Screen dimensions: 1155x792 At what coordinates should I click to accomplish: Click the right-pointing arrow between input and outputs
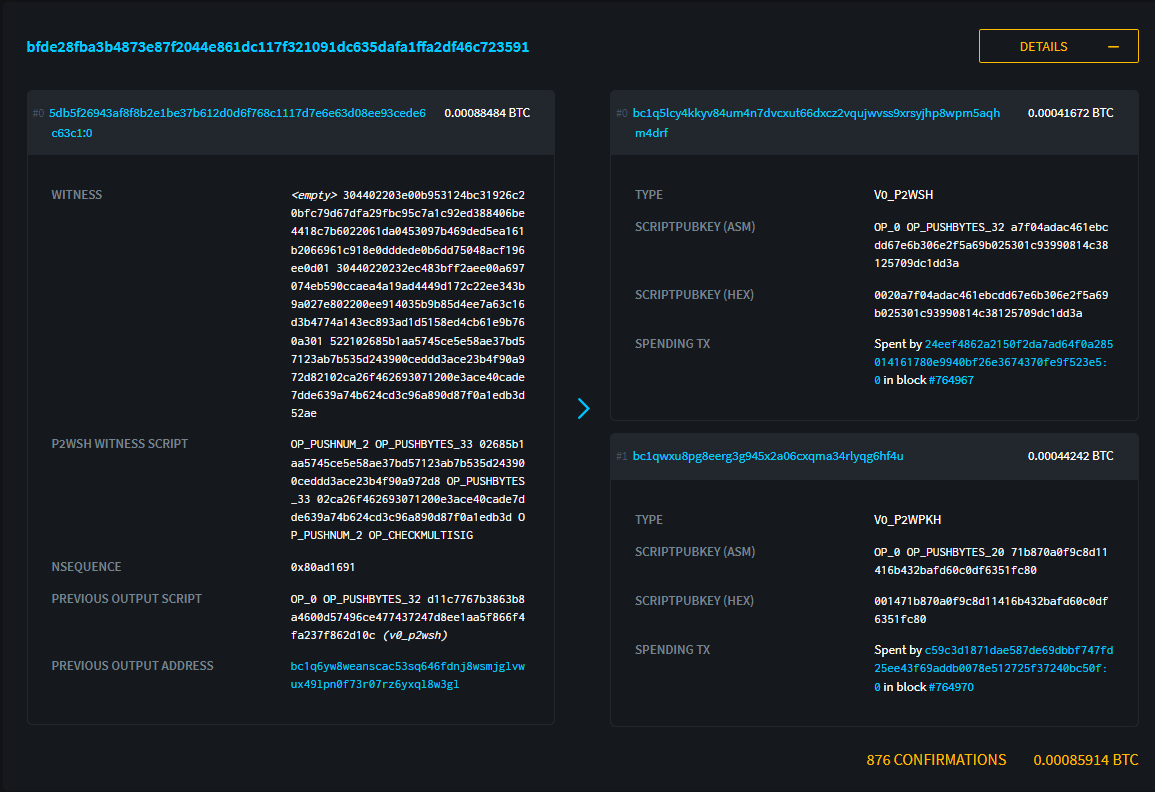click(x=584, y=408)
